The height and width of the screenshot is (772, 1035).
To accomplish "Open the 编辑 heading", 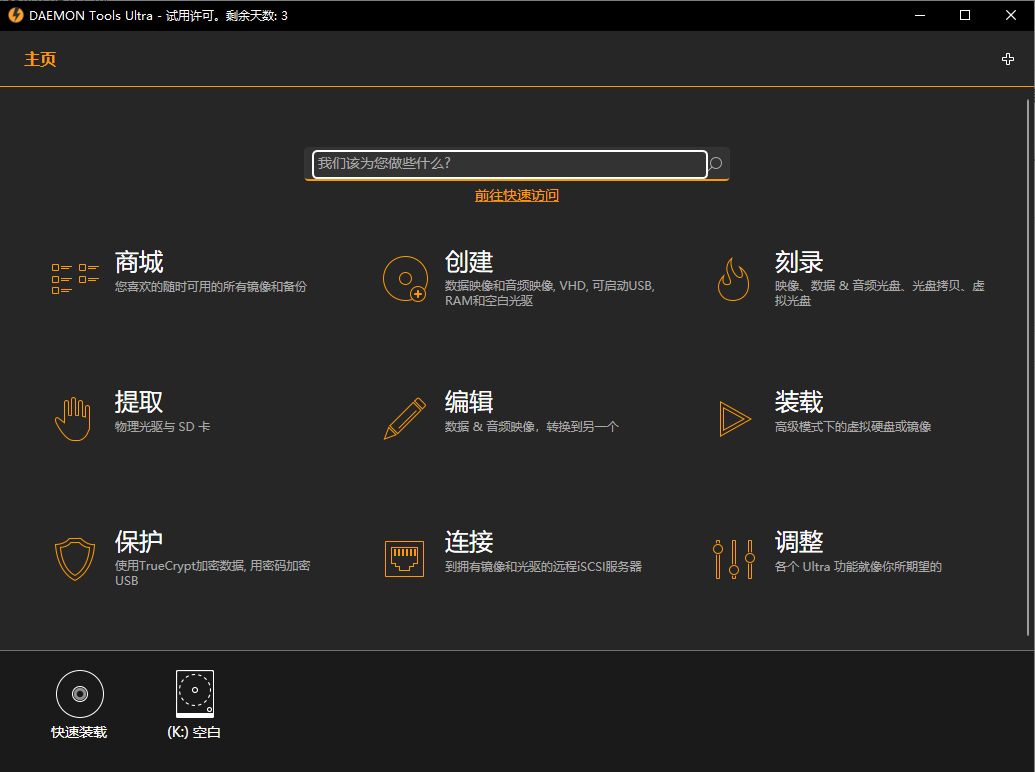I will [x=469, y=402].
